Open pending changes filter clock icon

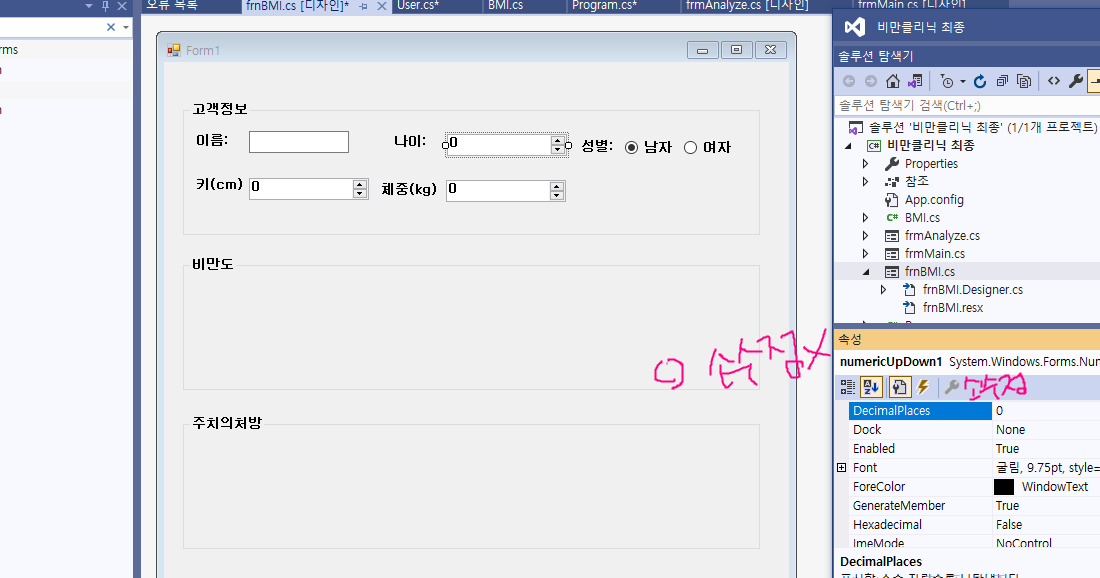(x=947, y=81)
